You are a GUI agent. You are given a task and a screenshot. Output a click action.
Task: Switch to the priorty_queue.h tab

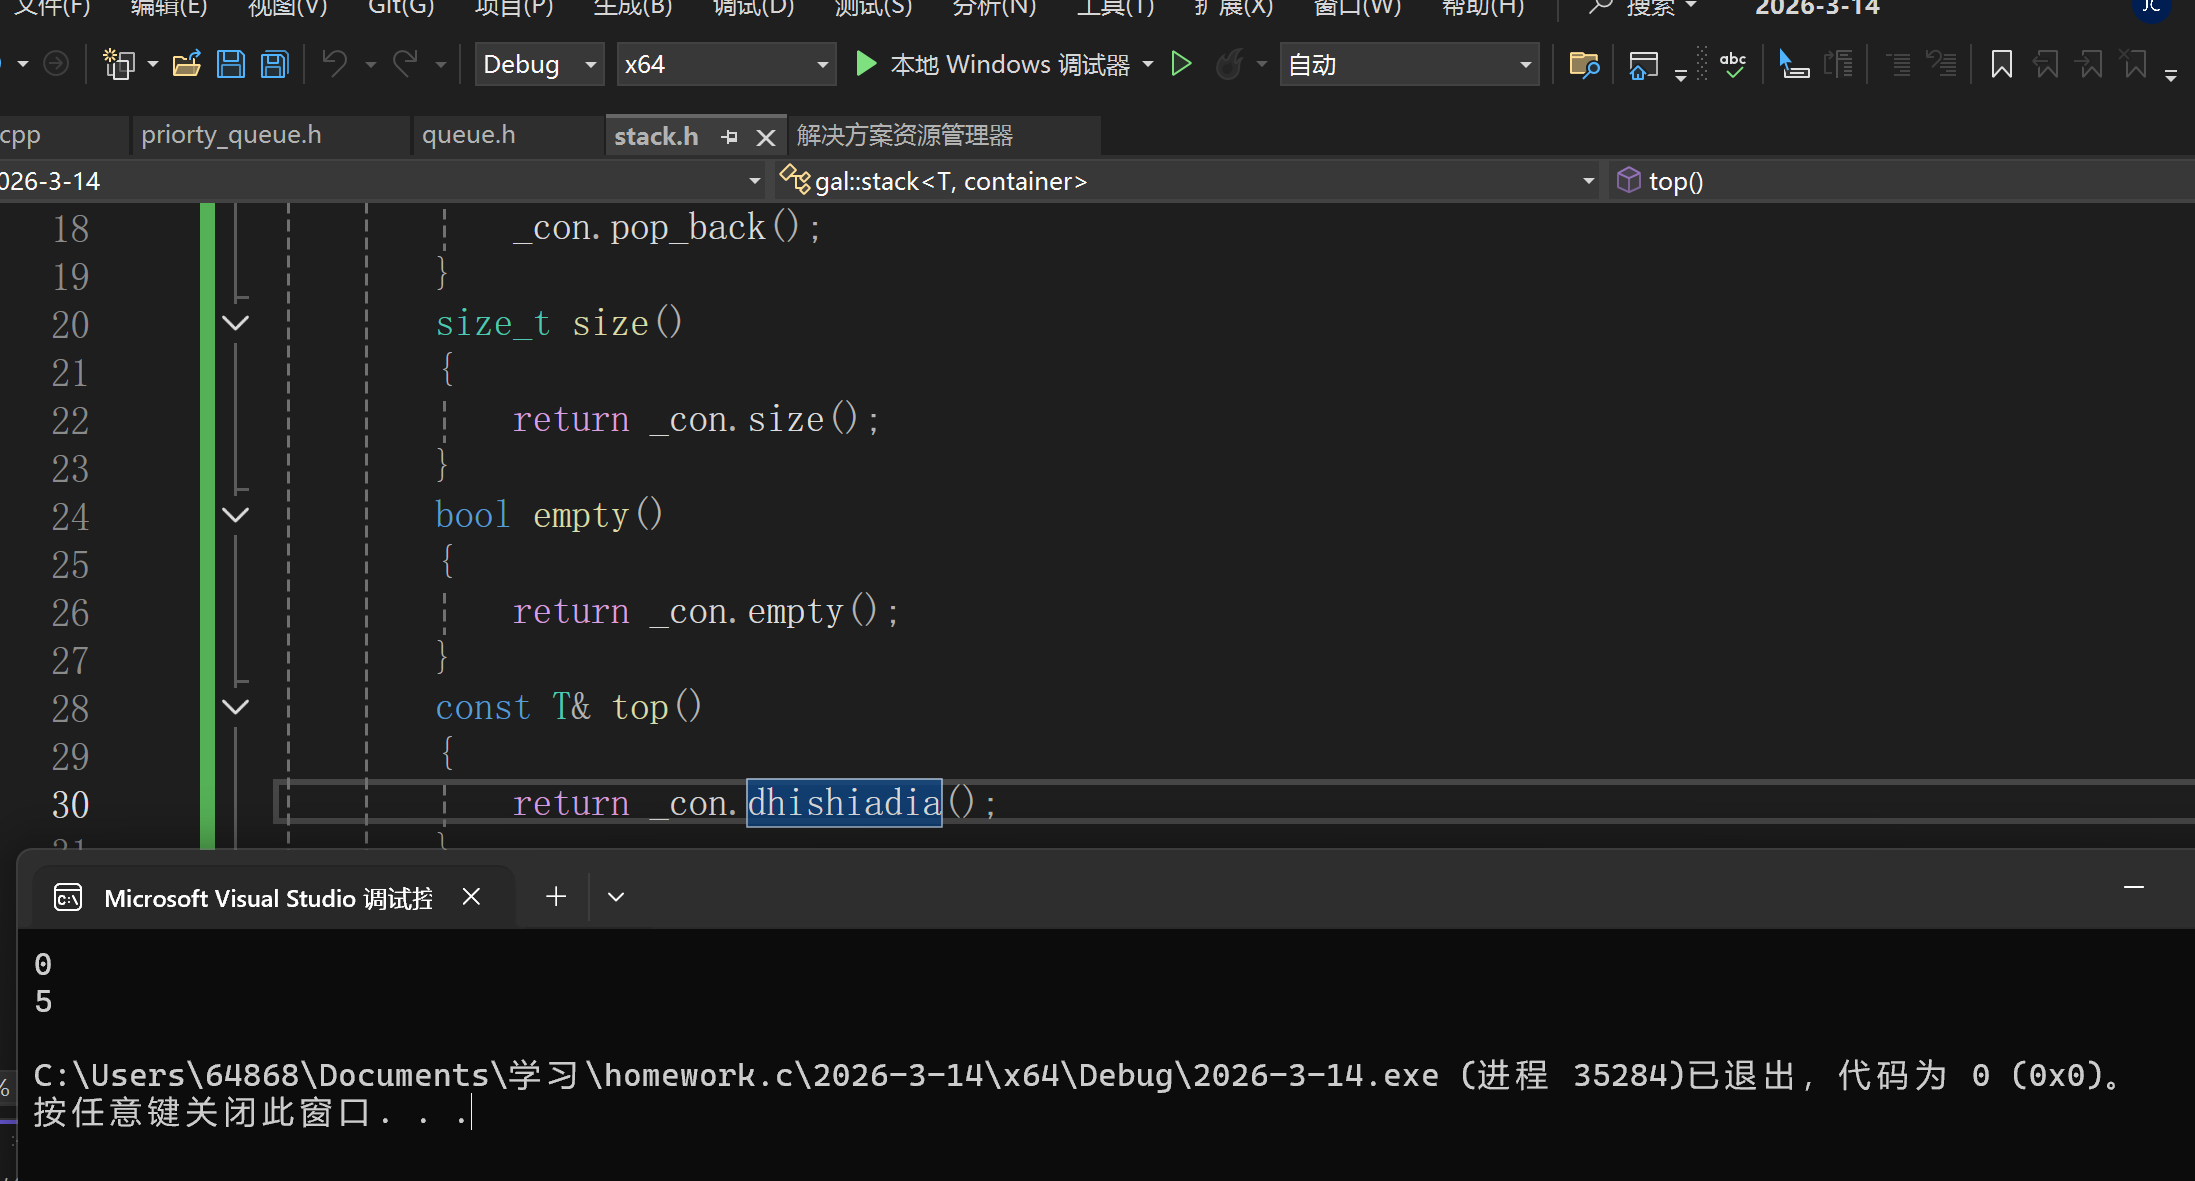231,135
